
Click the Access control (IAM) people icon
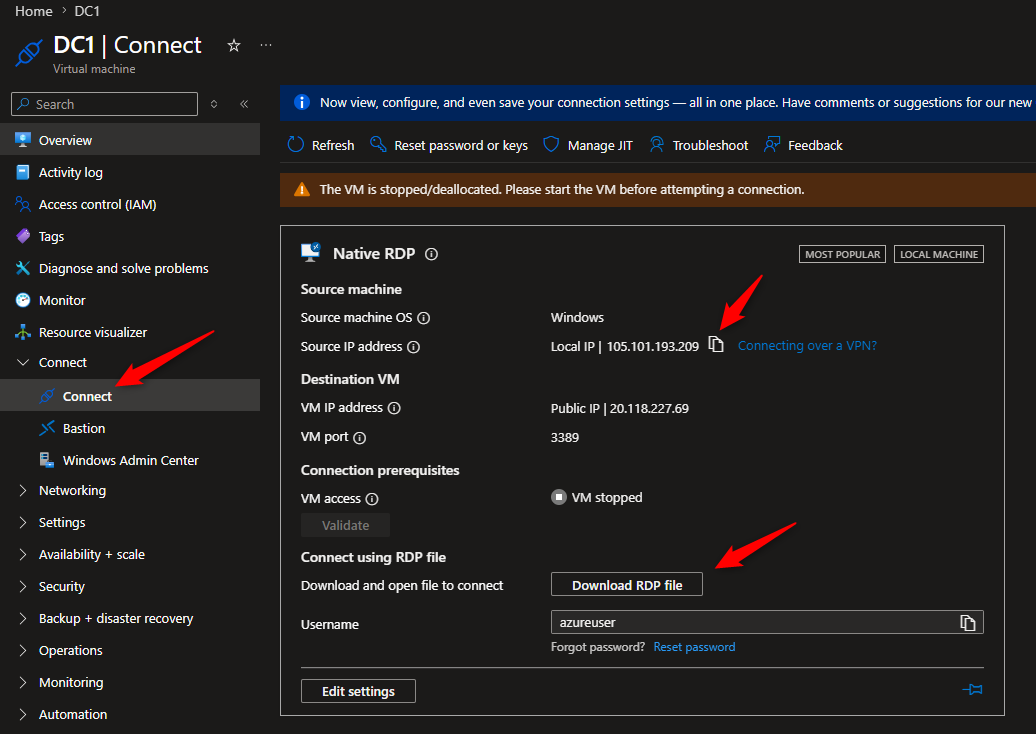tap(23, 204)
